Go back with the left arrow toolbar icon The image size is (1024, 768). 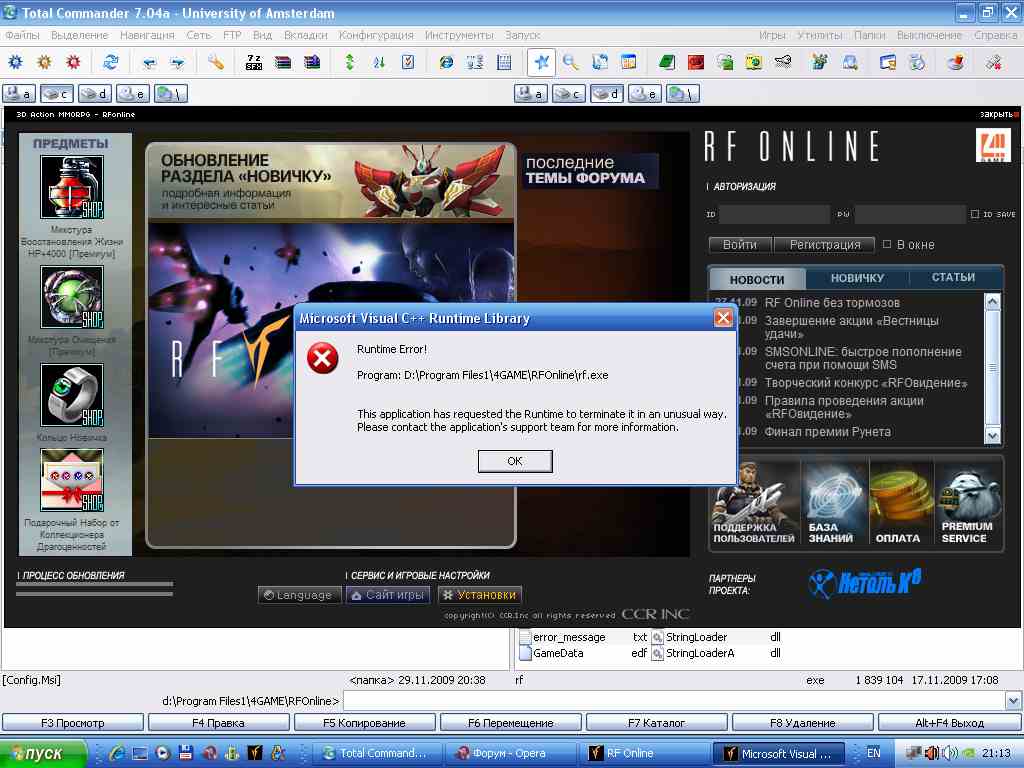tap(150, 62)
